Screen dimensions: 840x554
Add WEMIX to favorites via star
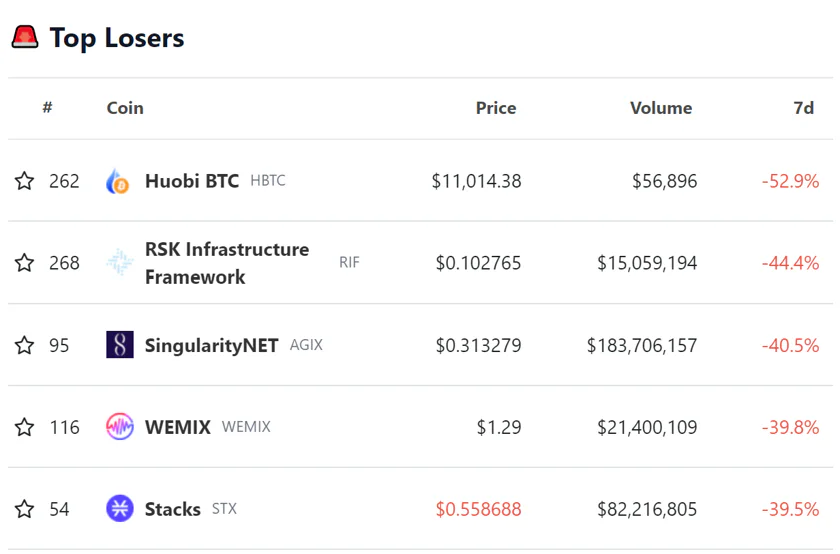click(24, 427)
